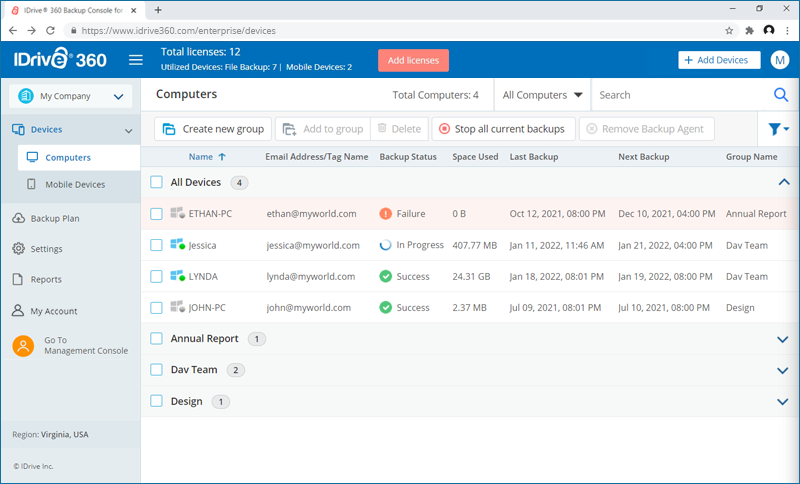Collapse the Devices sidebar section chevron
This screenshot has width=800, height=484.
coord(129,131)
